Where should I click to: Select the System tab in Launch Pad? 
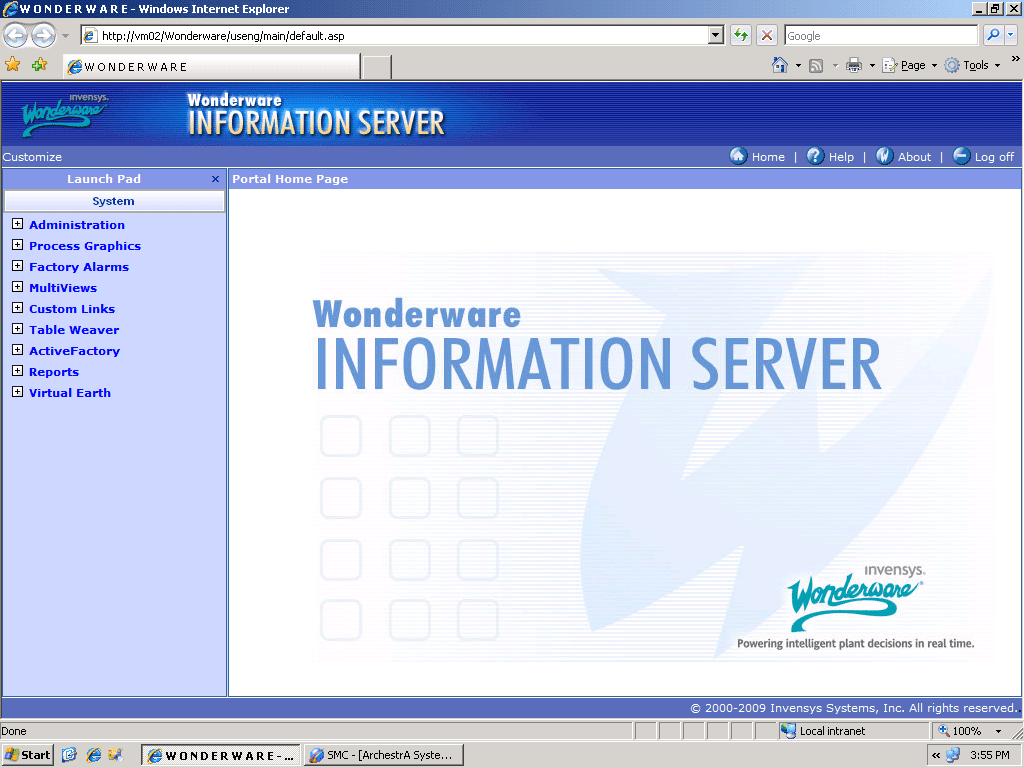tap(114, 201)
